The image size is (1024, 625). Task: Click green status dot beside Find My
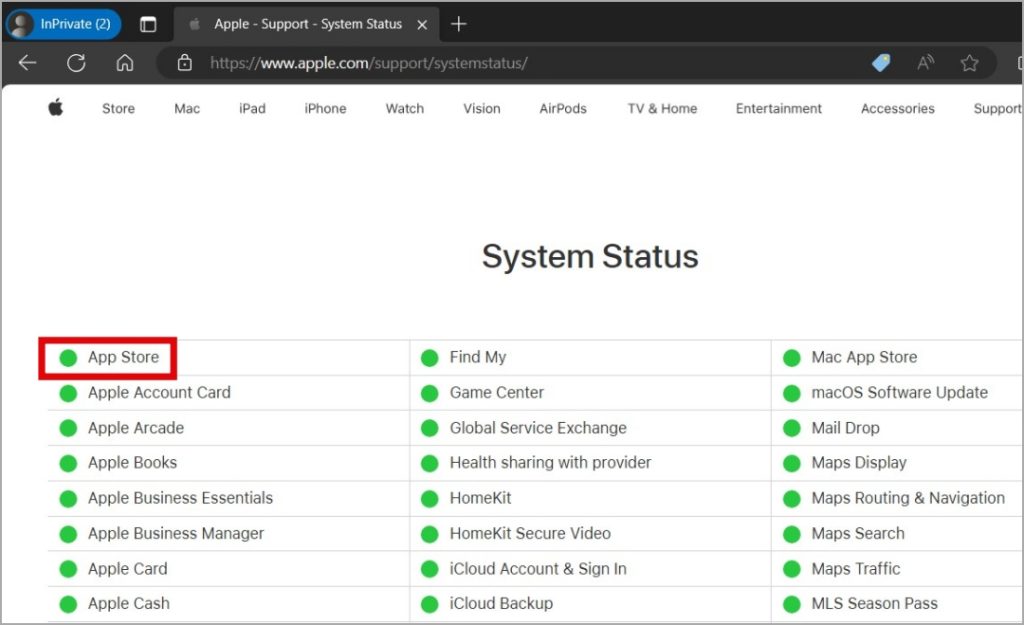[x=430, y=358]
